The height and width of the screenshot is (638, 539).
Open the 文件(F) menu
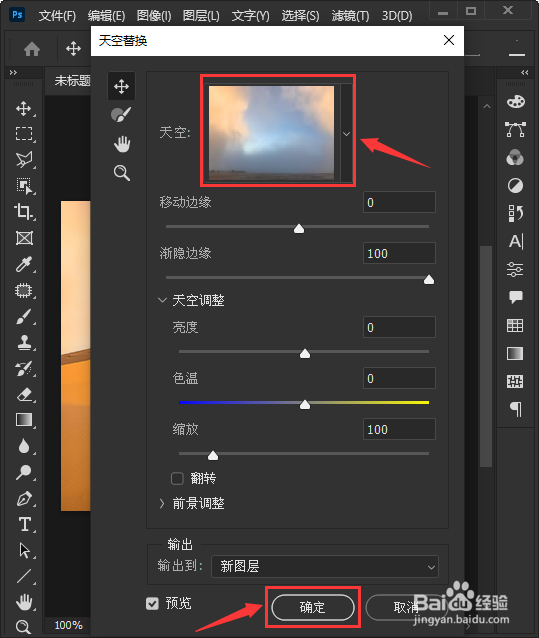(57, 15)
